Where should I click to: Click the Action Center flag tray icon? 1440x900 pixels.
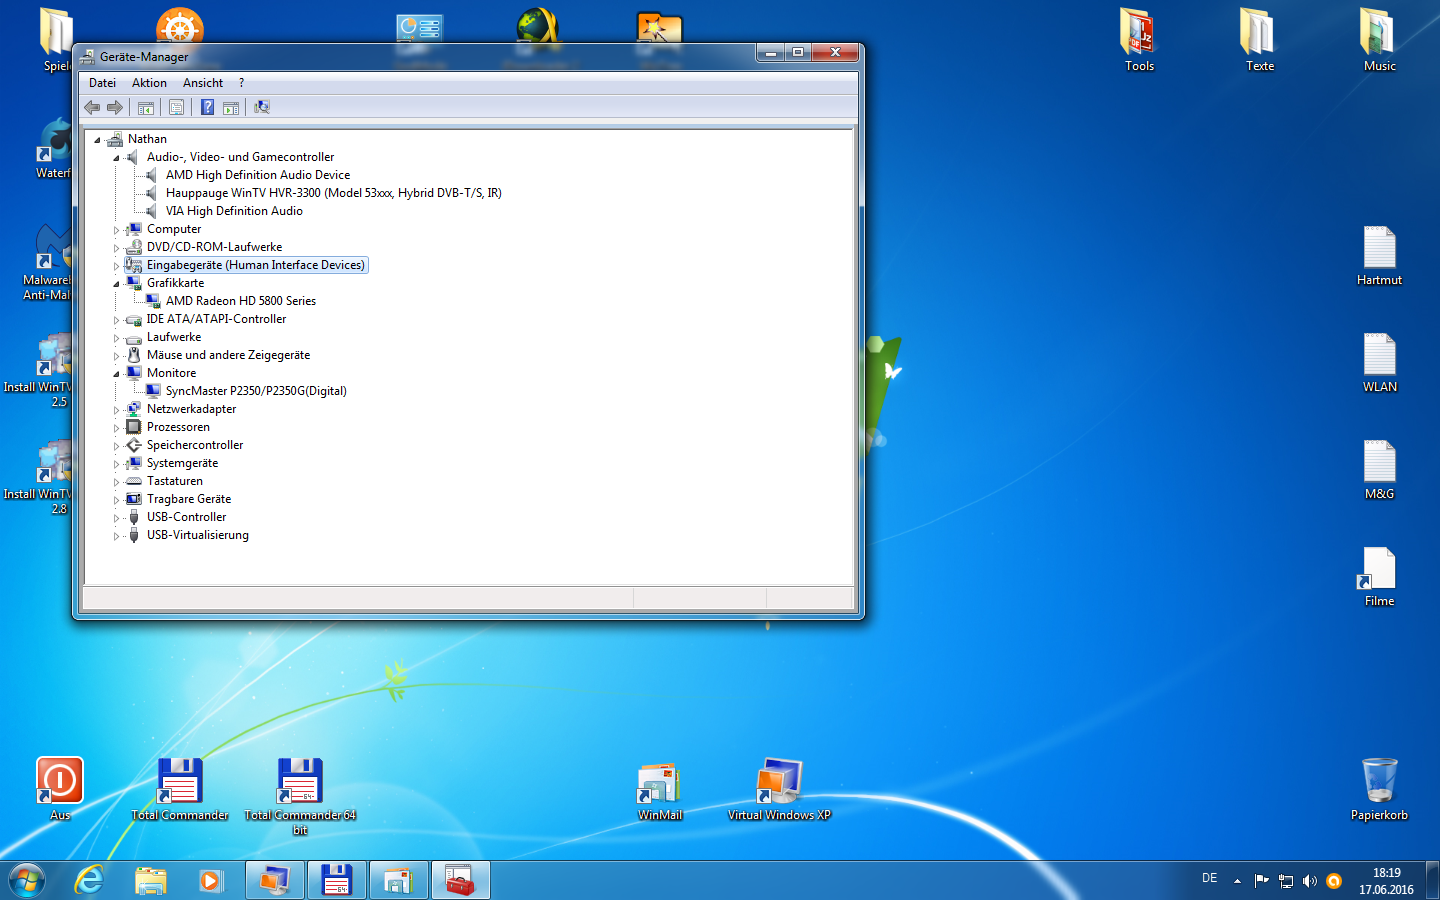coord(1262,881)
